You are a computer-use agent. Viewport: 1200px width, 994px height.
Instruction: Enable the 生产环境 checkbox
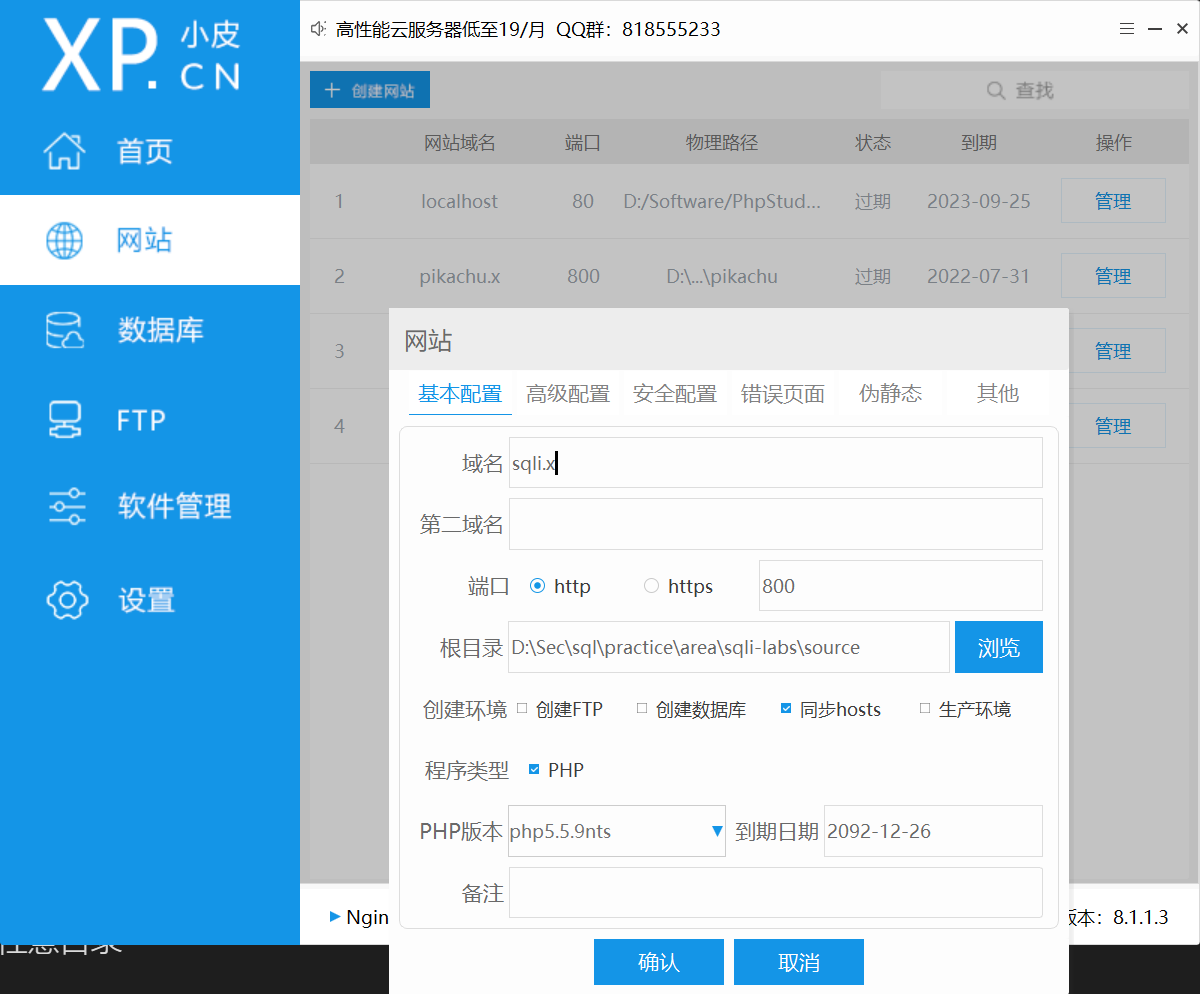(925, 708)
